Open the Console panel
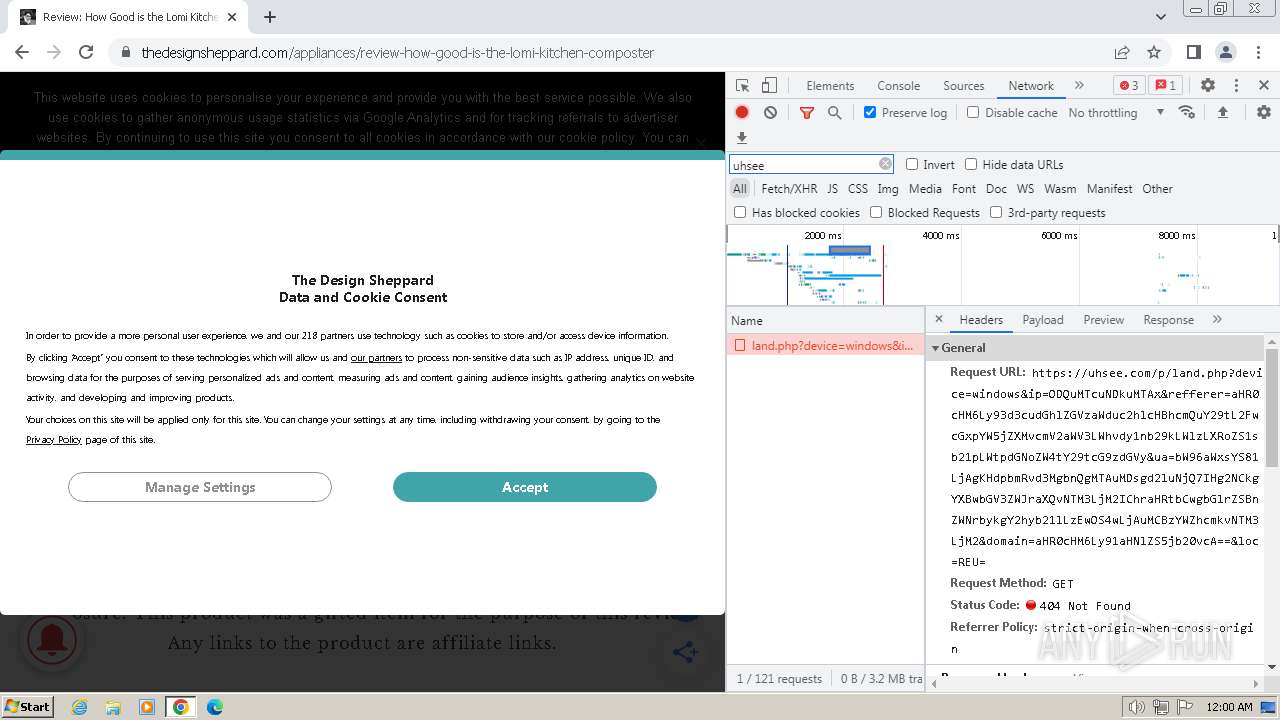The image size is (1280, 720). click(x=898, y=86)
